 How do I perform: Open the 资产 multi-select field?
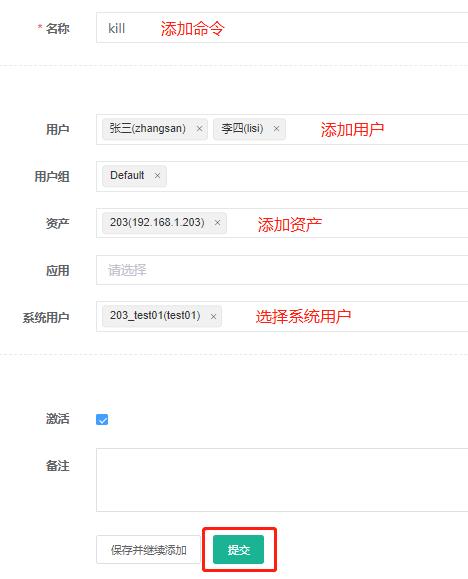(282, 223)
